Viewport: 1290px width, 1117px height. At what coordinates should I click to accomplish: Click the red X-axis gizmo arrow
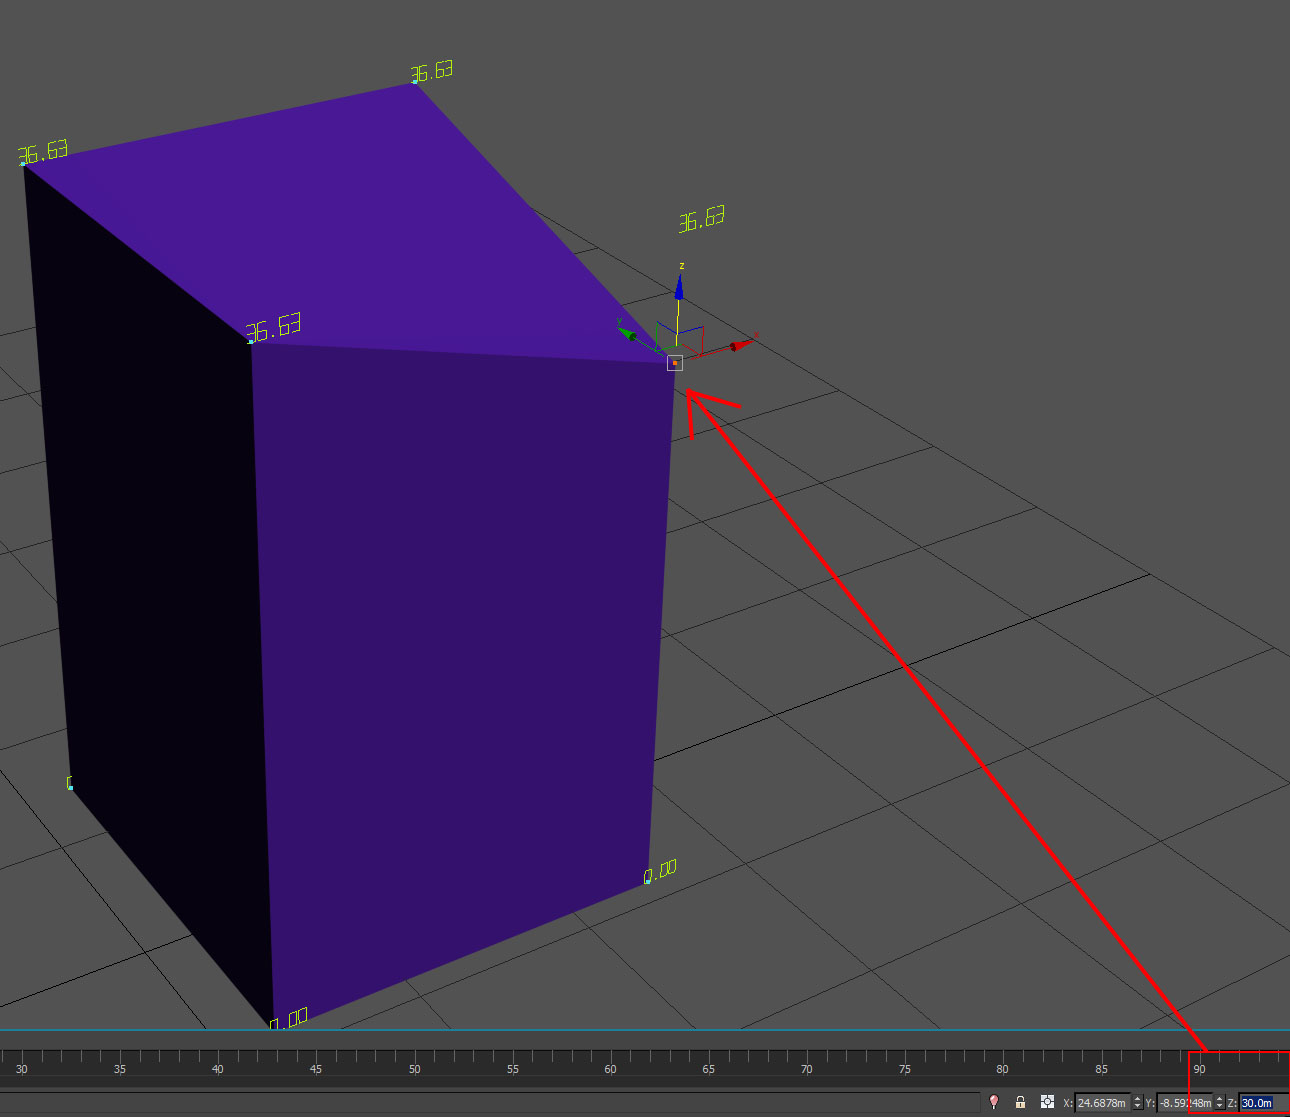point(740,346)
